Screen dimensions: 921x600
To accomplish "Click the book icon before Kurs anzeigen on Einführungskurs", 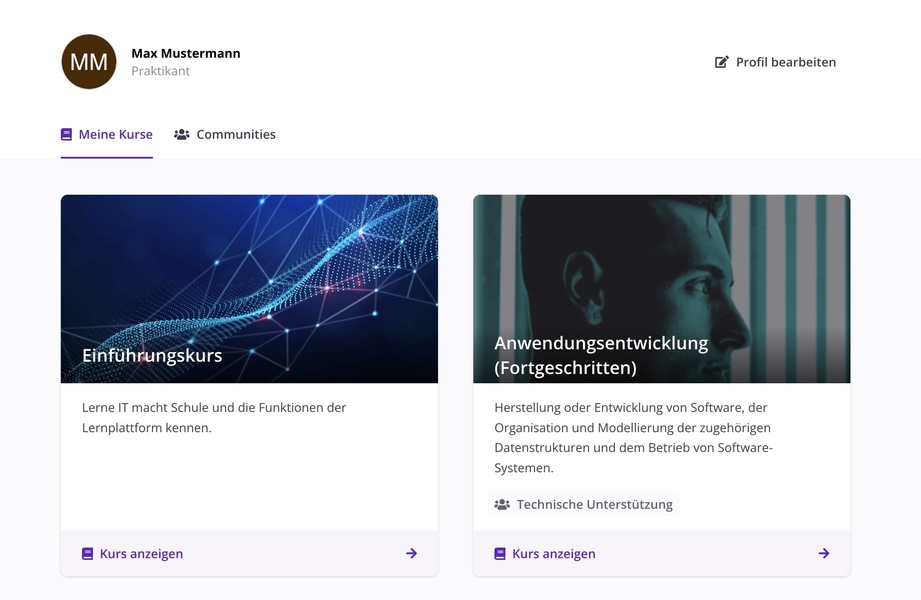I will [x=87, y=553].
